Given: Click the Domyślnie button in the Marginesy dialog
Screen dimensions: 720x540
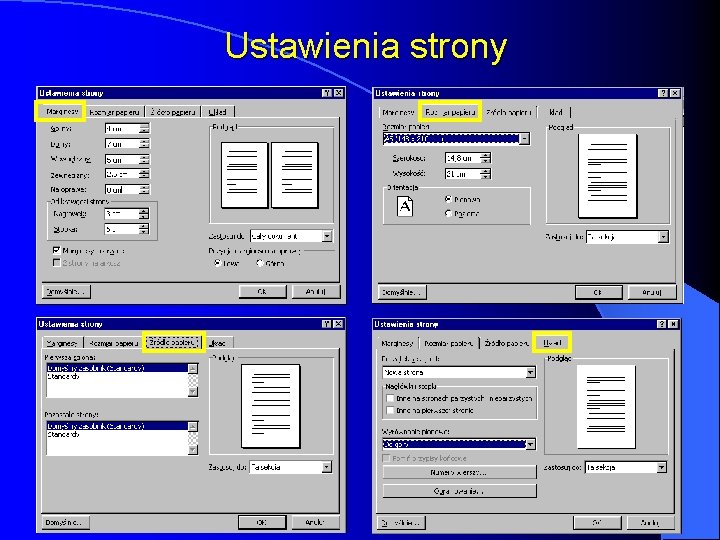Looking at the screenshot, I should 66,292.
